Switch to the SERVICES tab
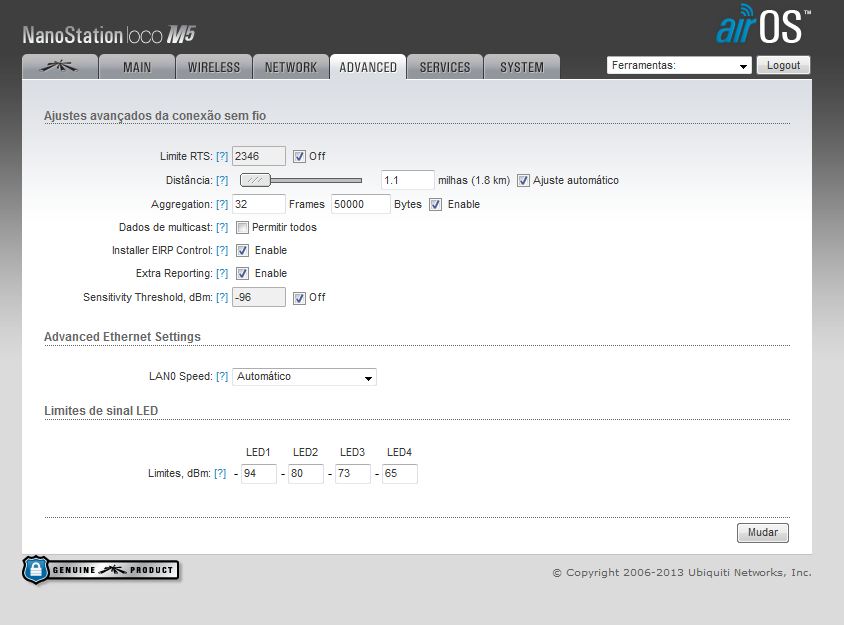The width and height of the screenshot is (844, 625). click(445, 67)
